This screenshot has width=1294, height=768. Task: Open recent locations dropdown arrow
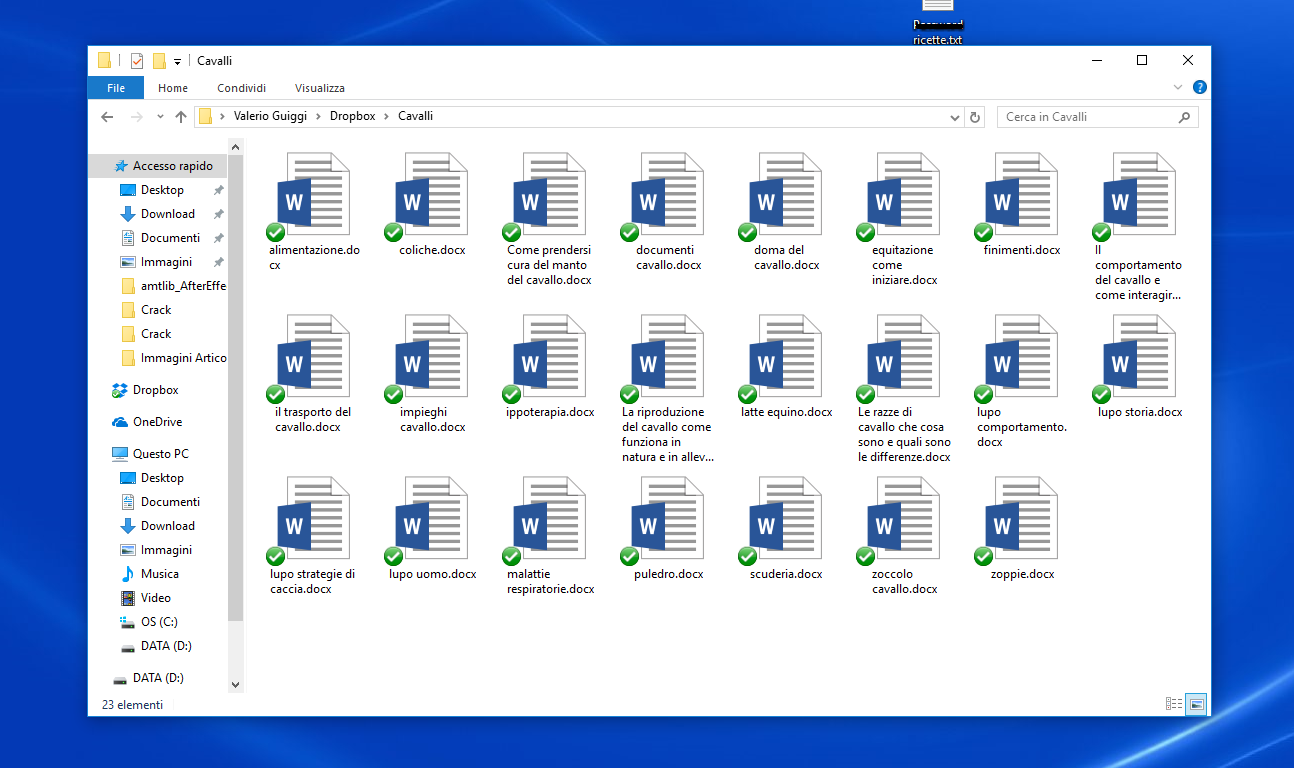tap(160, 117)
